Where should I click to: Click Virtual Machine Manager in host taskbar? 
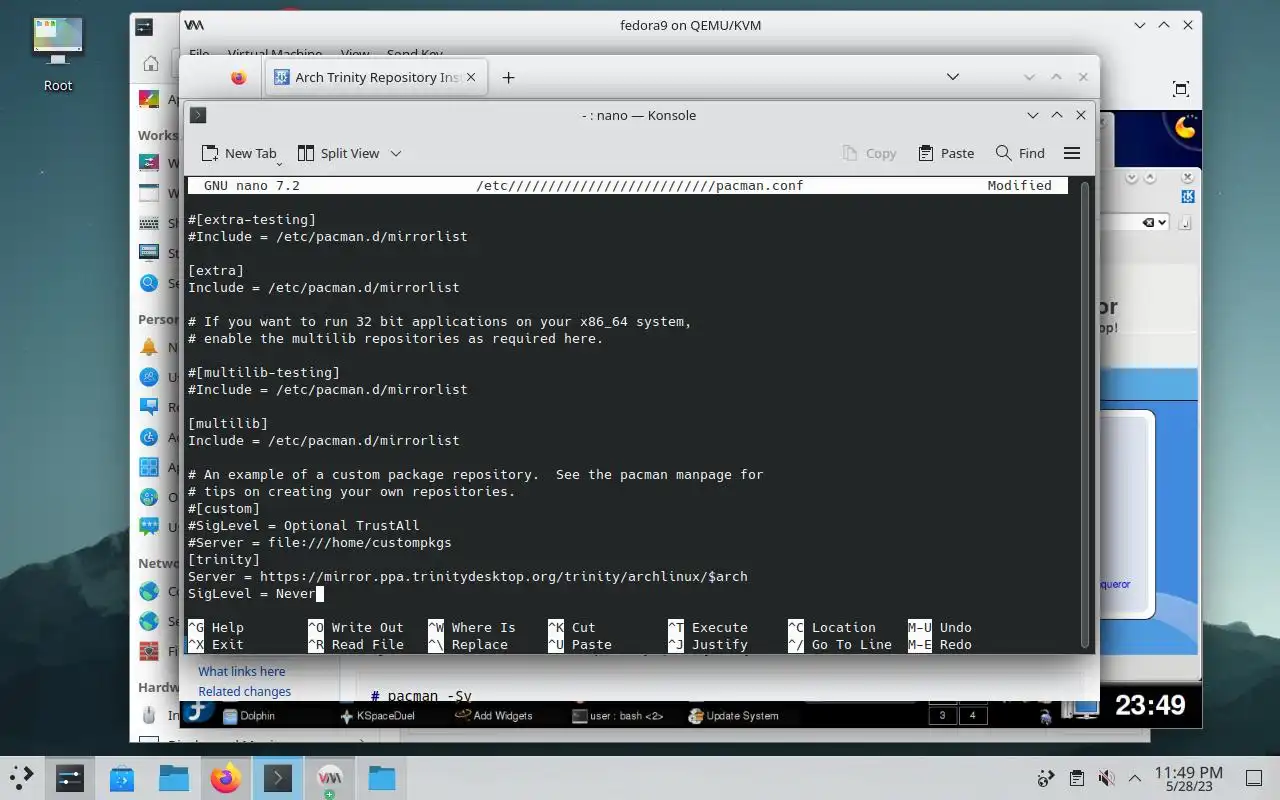330,778
